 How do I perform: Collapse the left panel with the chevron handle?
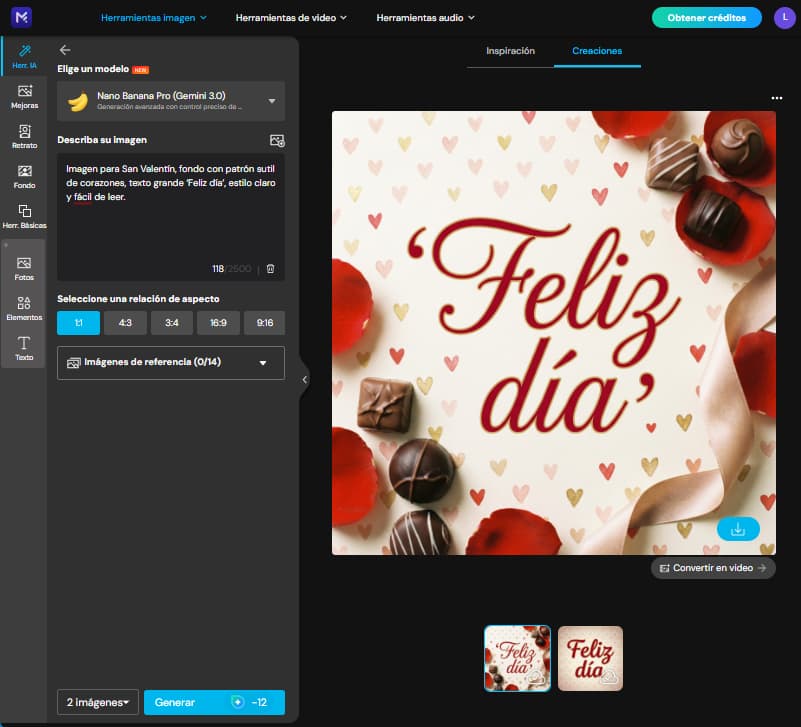304,380
